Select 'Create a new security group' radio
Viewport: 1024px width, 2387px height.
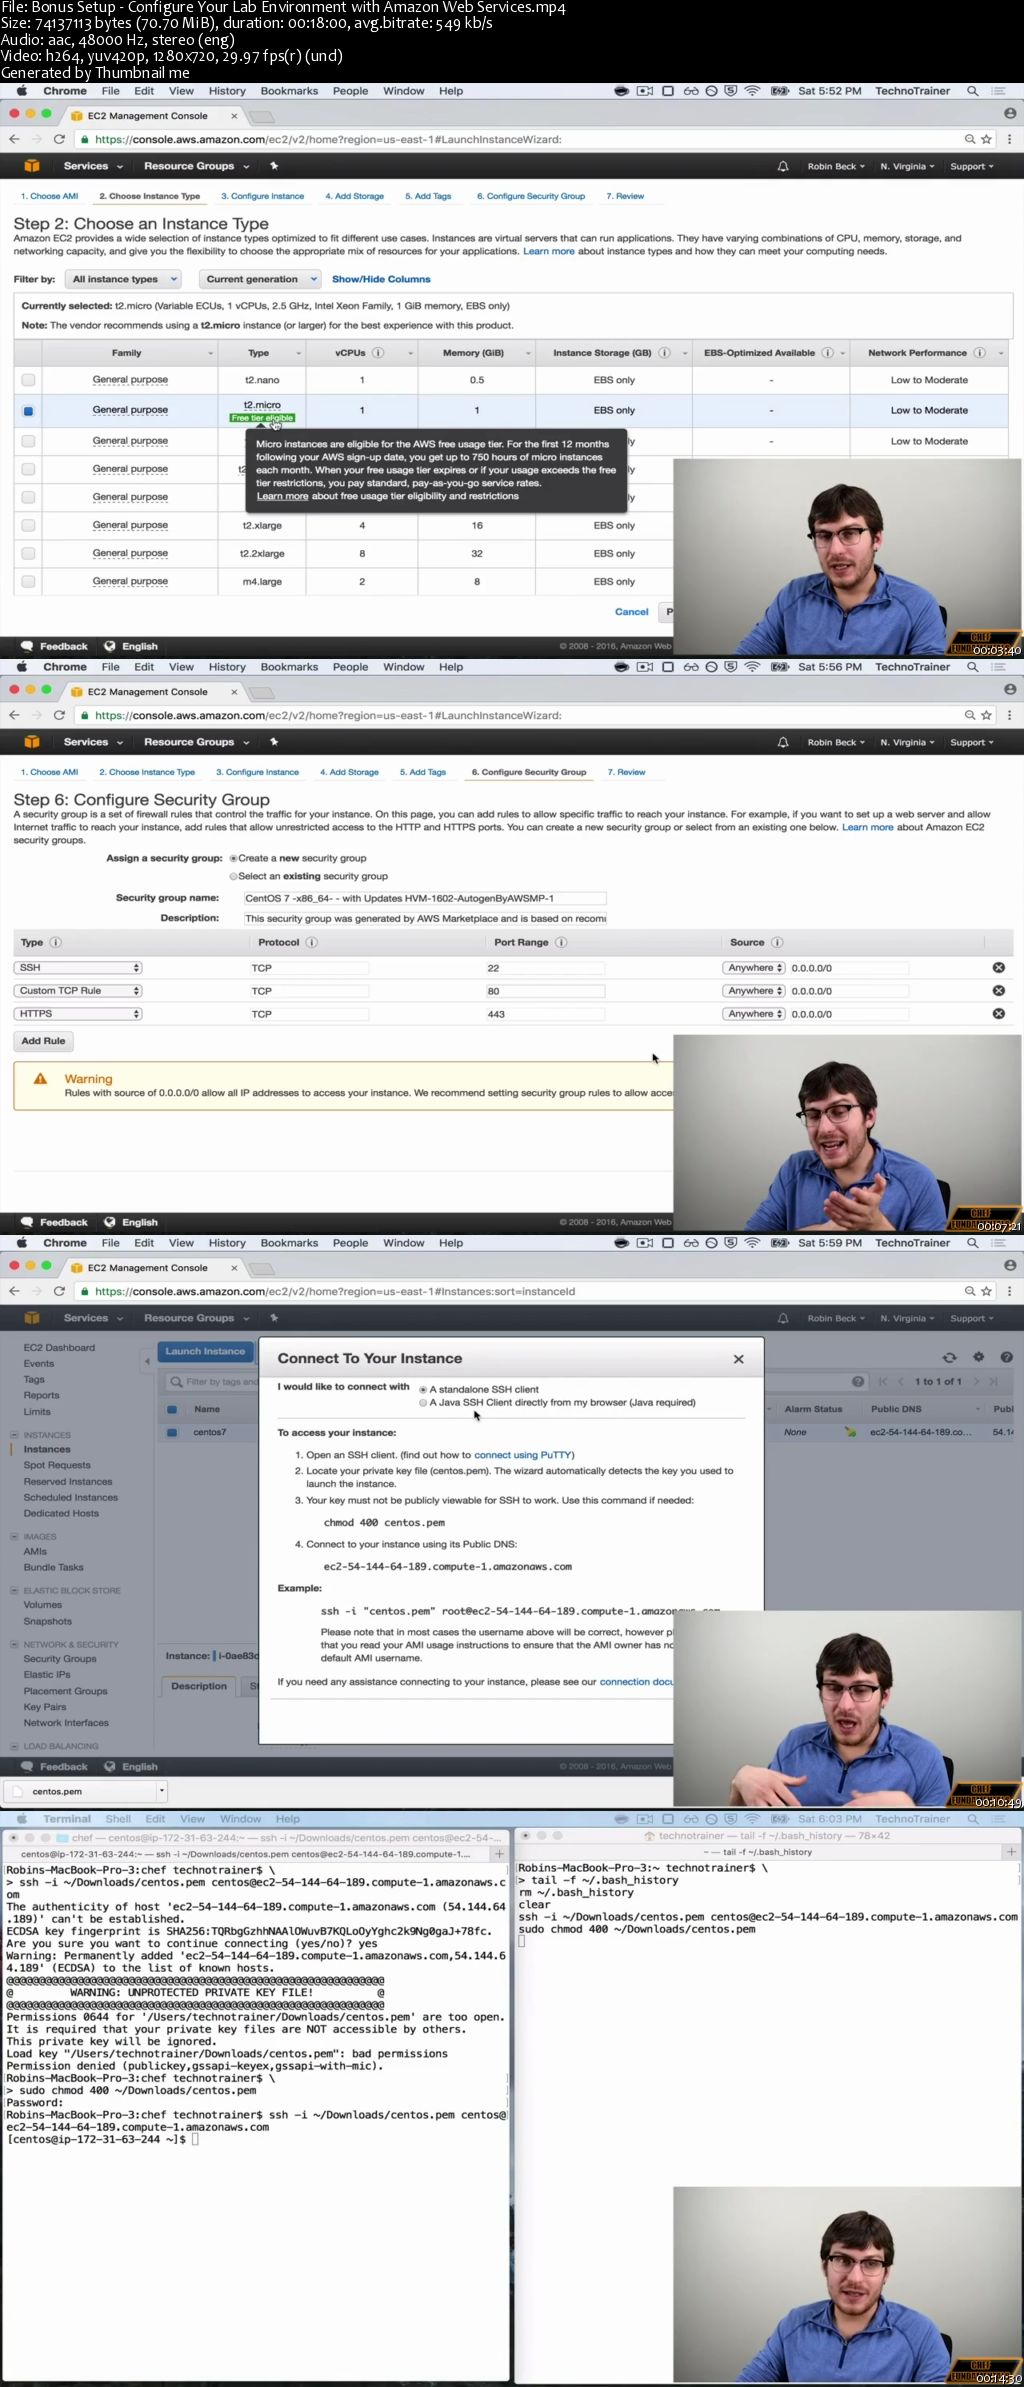click(233, 858)
